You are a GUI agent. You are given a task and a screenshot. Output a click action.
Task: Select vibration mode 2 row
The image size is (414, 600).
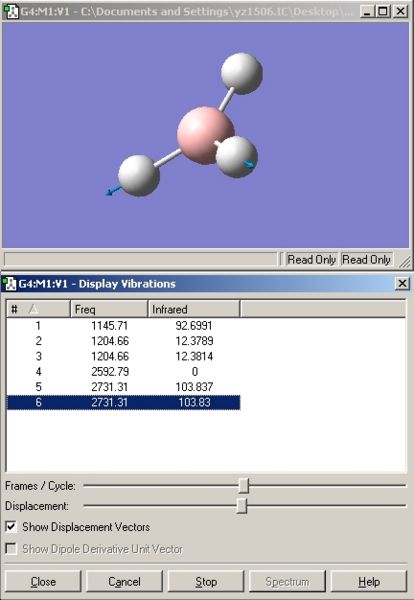pyautogui.click(x=124, y=341)
